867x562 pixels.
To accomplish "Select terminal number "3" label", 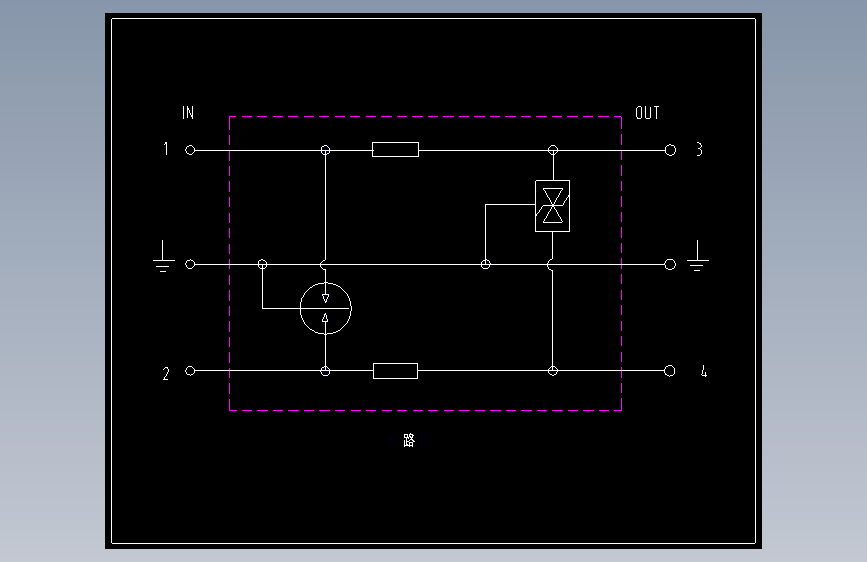I will (x=699, y=149).
